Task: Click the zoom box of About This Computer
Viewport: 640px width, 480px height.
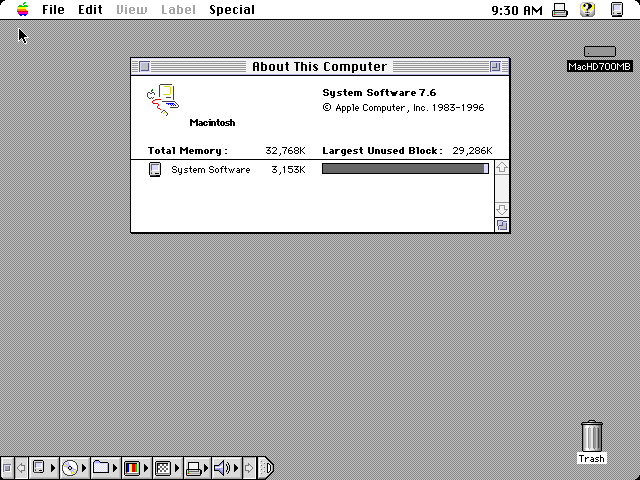Action: pos(495,66)
